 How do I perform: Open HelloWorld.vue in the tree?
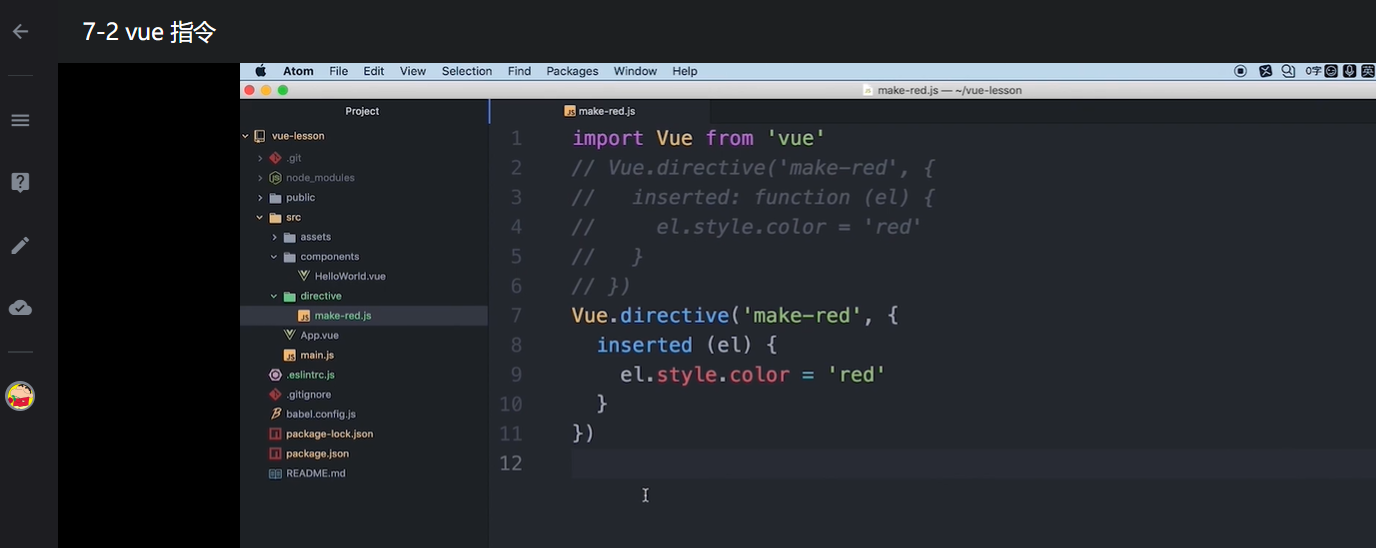pos(350,276)
